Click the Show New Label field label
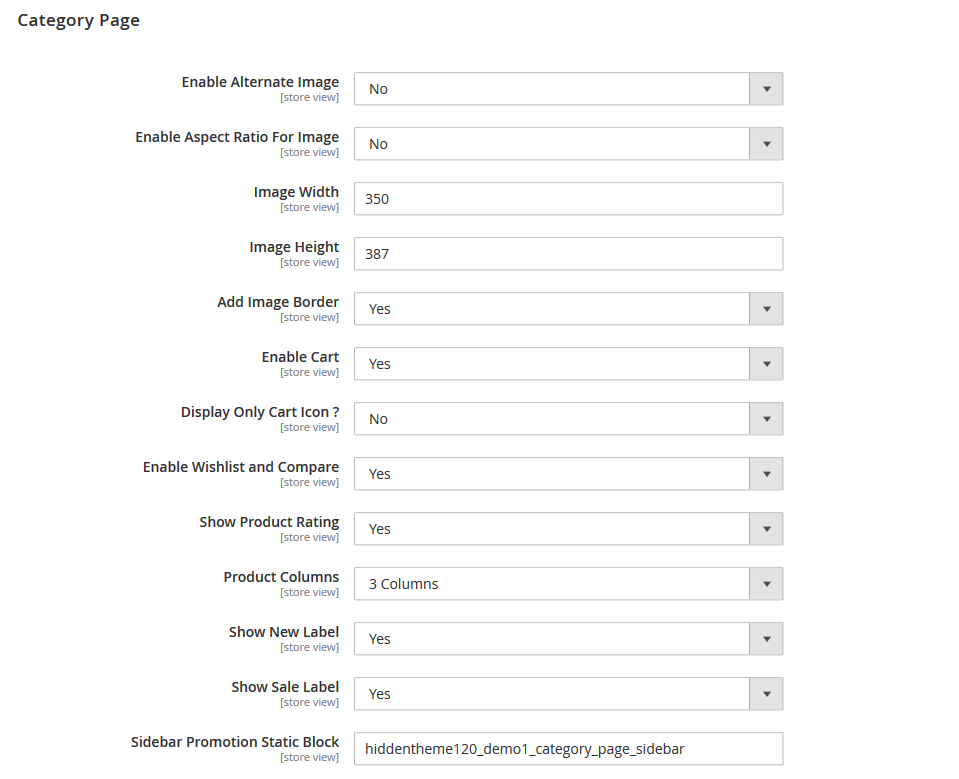Viewport: 959px width, 779px height. point(283,631)
